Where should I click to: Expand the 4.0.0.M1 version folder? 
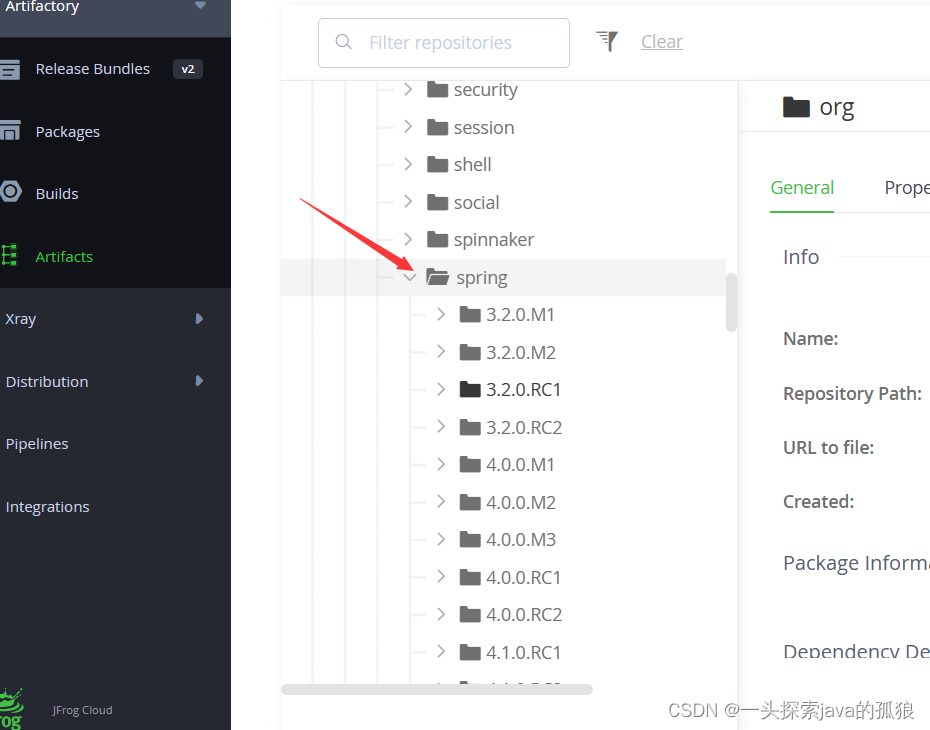pos(441,464)
